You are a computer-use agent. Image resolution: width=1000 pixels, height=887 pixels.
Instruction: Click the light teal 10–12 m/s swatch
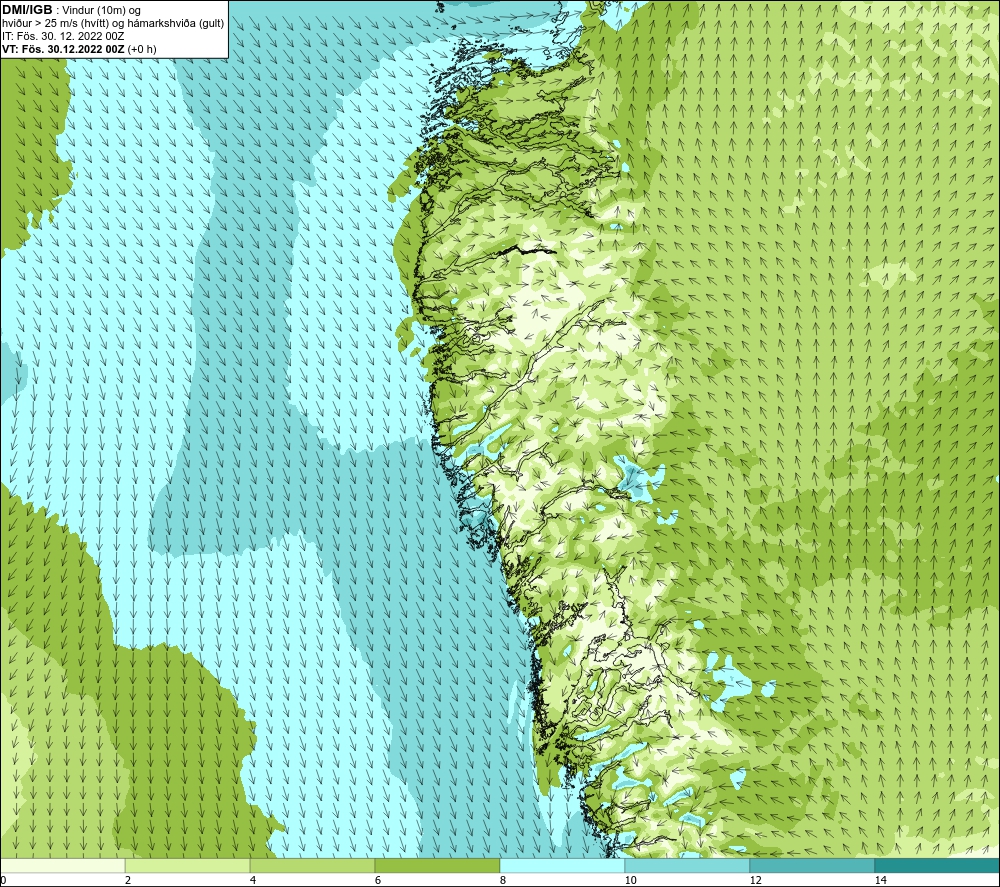[688, 865]
